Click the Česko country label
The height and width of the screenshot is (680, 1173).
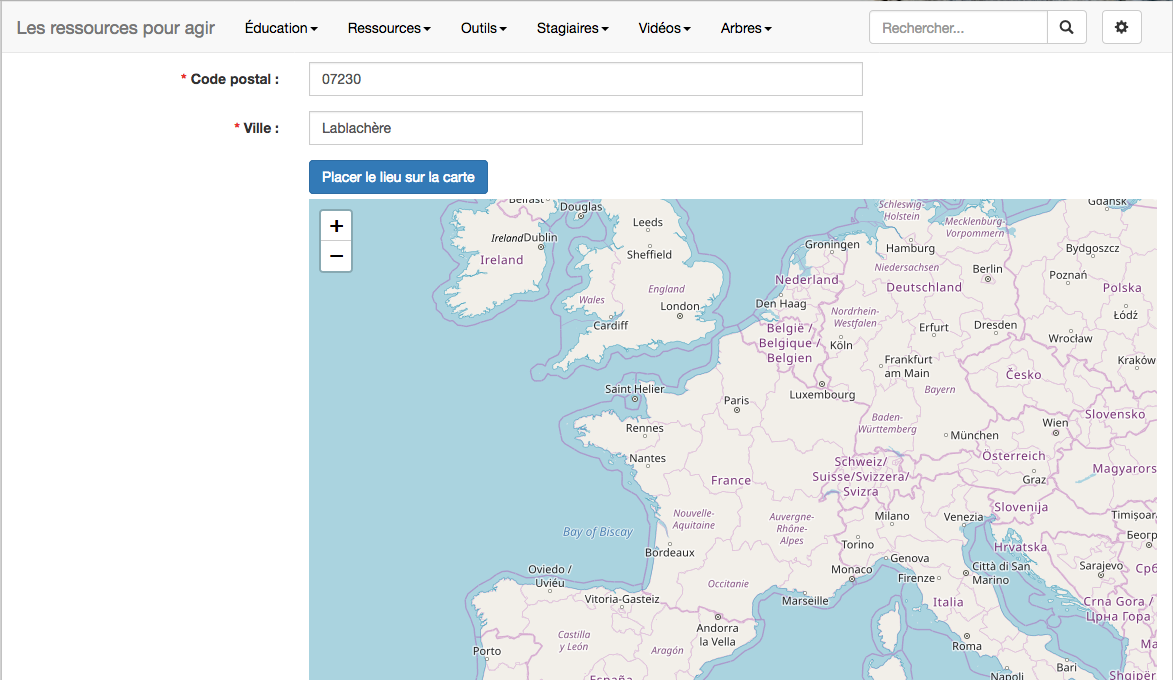click(x=1023, y=375)
